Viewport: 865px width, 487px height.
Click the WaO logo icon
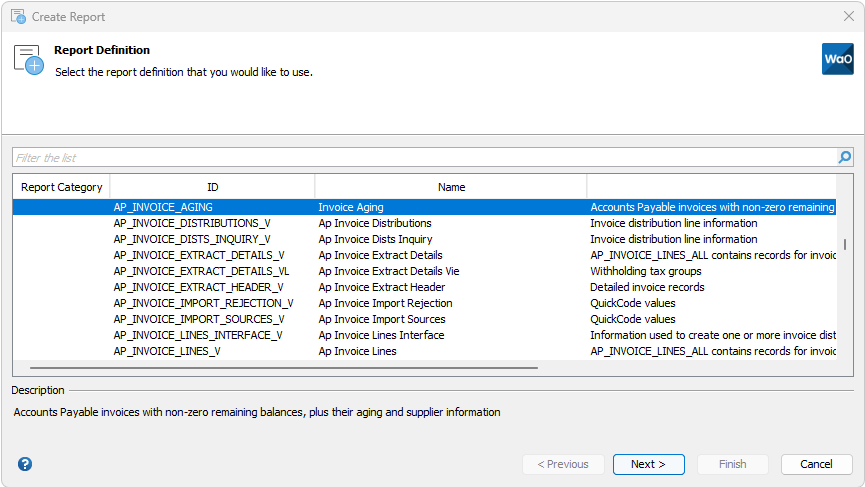pos(837,59)
